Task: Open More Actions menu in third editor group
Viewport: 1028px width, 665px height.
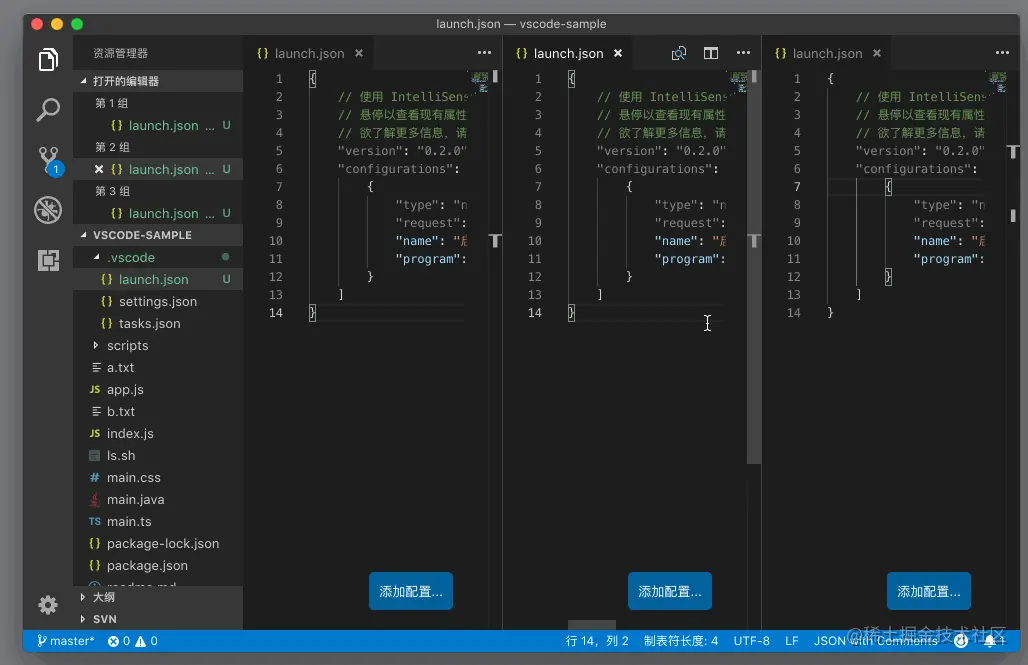Action: click(1002, 52)
